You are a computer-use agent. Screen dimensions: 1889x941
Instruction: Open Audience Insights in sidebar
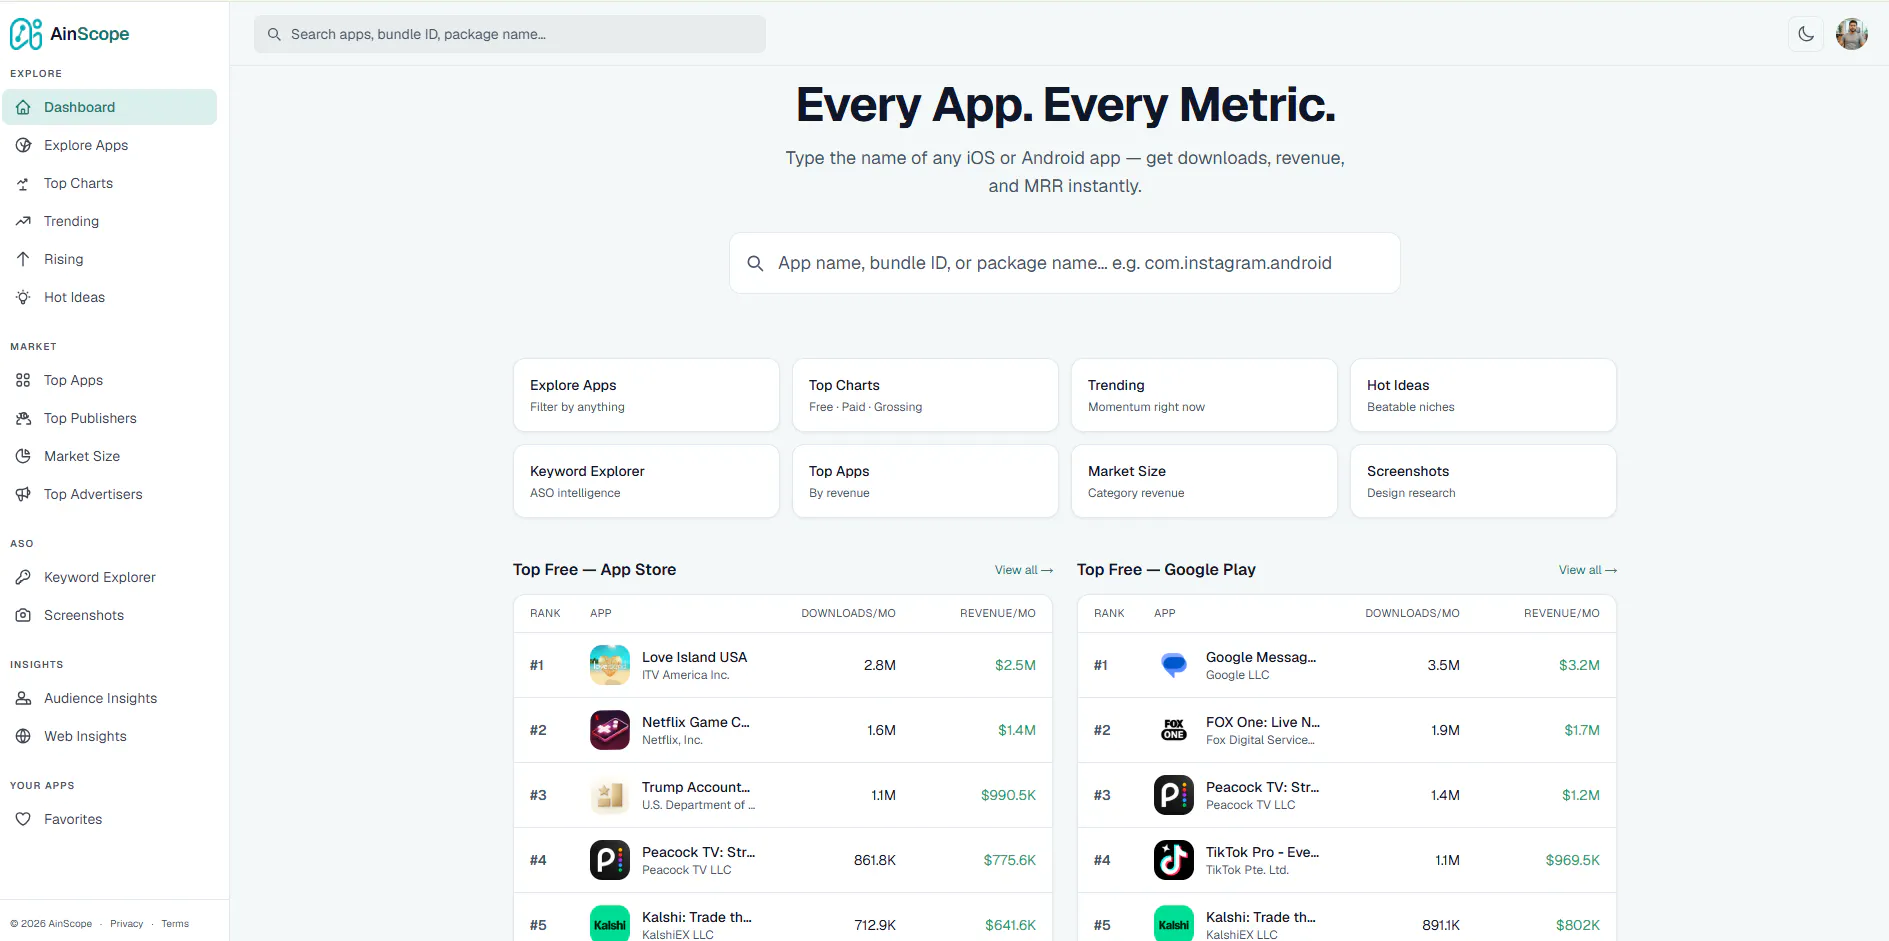(x=110, y=698)
